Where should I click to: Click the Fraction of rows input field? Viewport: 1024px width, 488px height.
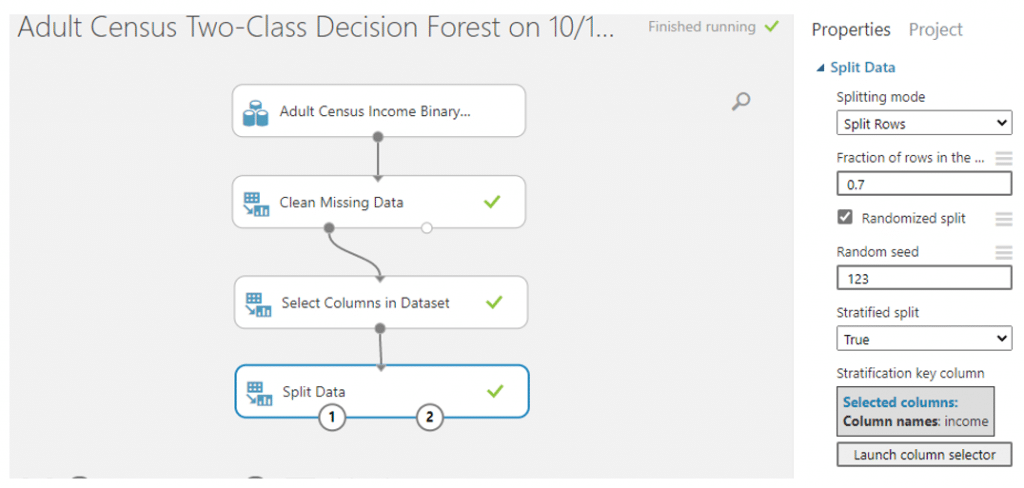(924, 184)
